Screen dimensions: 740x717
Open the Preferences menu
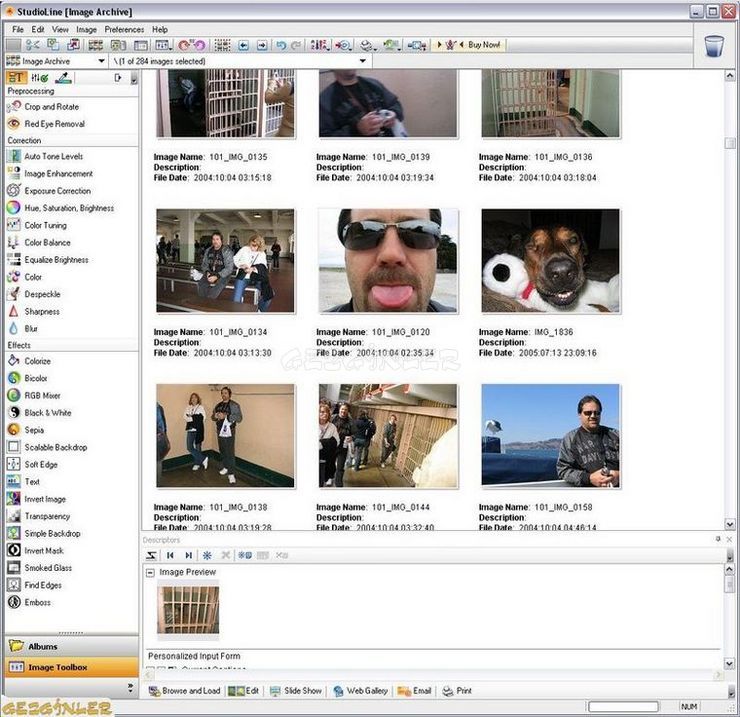pos(124,29)
